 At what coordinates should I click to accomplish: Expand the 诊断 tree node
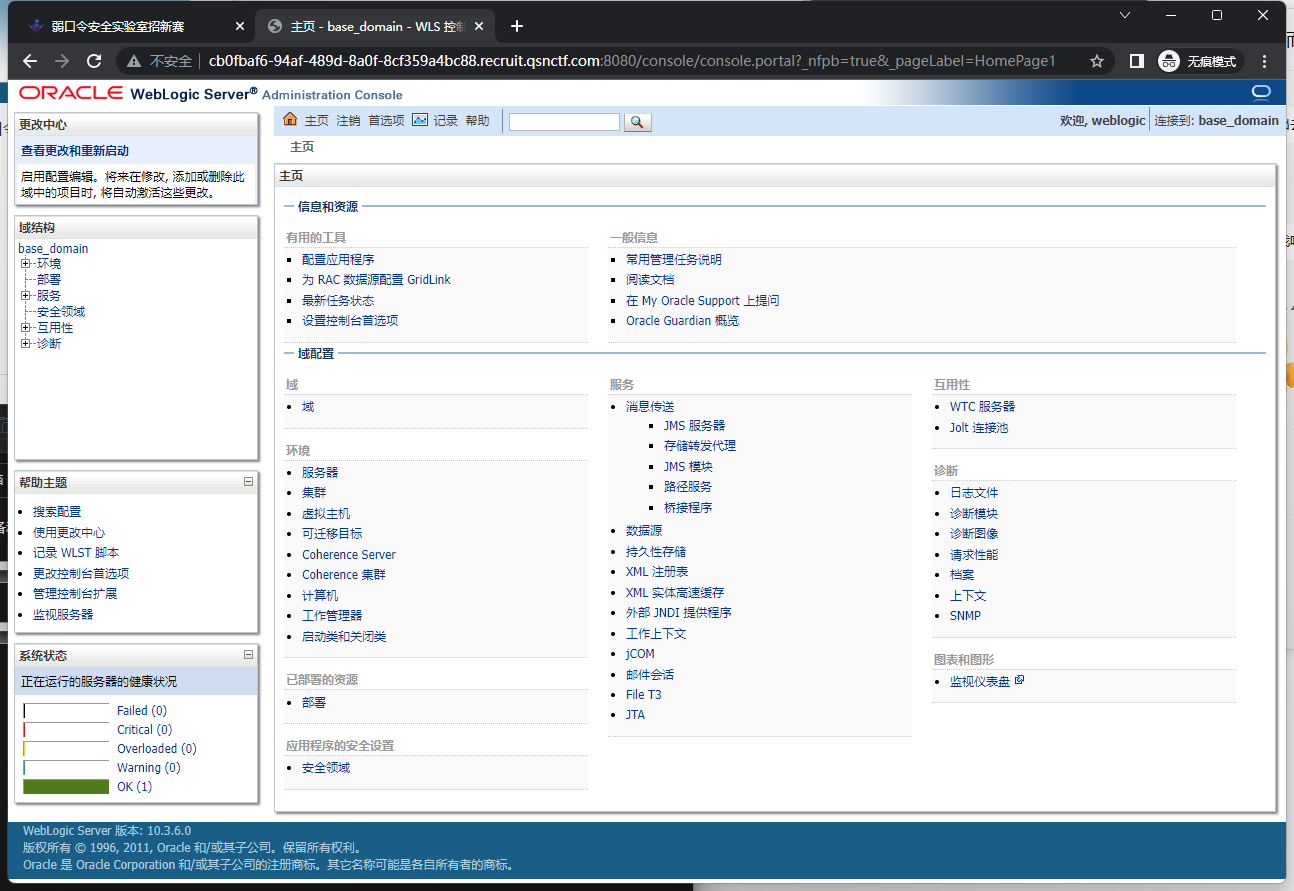[x=25, y=343]
